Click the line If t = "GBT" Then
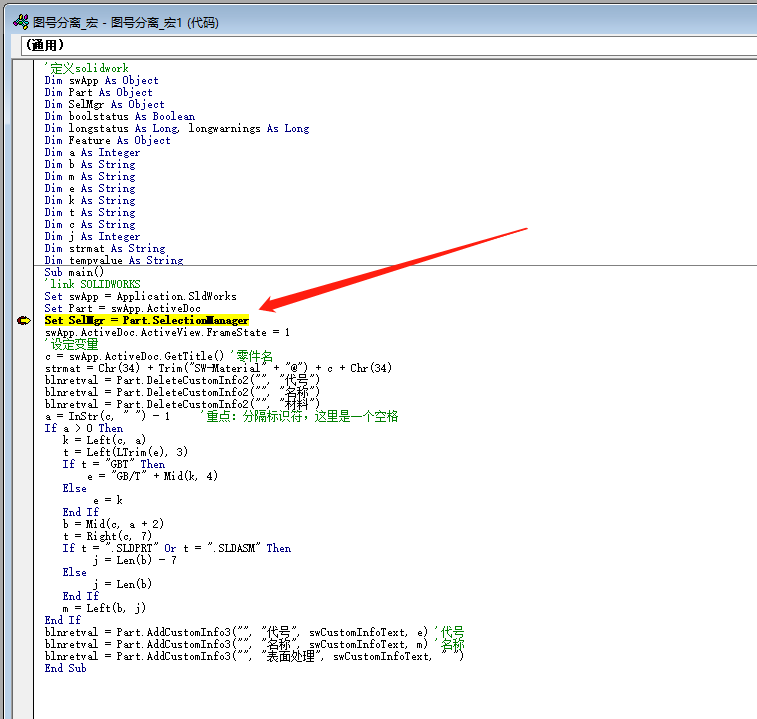 tap(113, 464)
